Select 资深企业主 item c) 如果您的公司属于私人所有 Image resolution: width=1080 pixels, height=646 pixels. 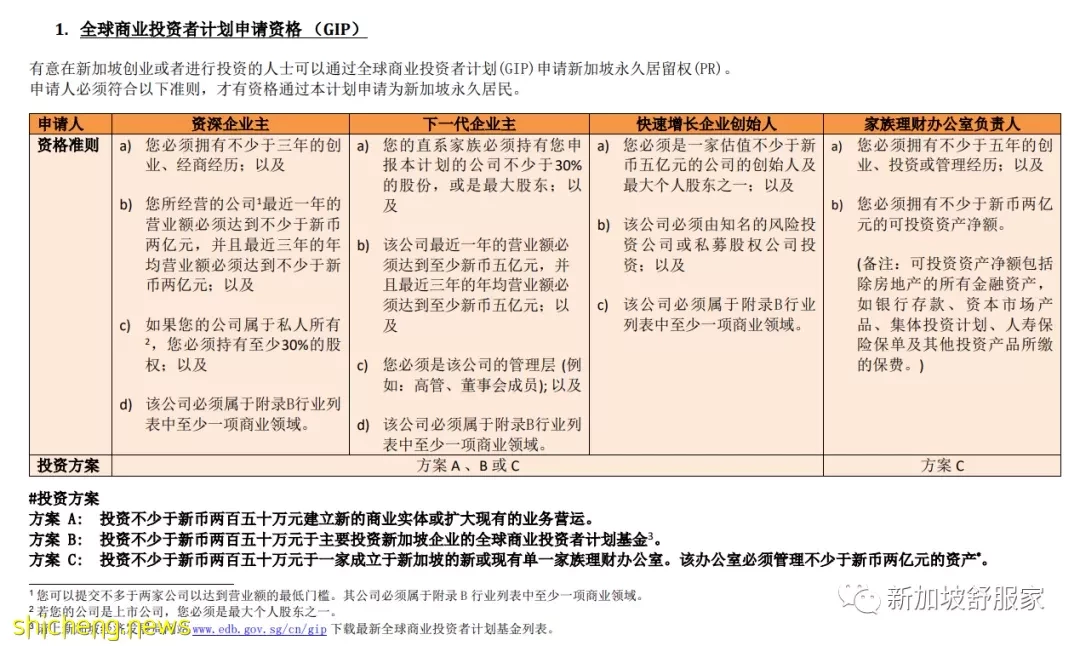[230, 344]
